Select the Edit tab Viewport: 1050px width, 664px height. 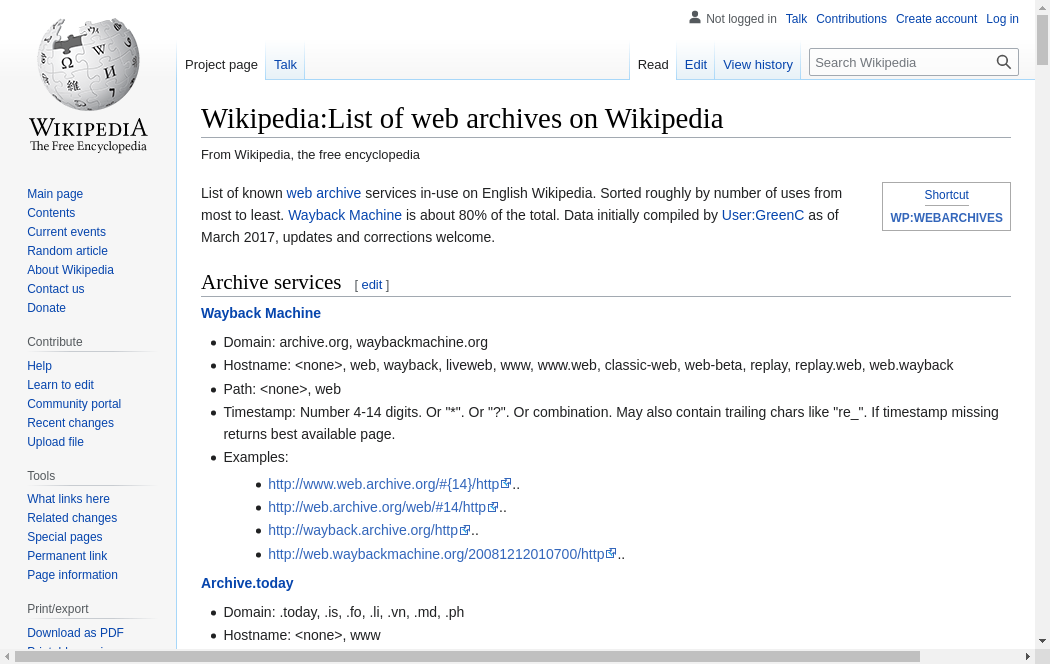[x=695, y=64]
